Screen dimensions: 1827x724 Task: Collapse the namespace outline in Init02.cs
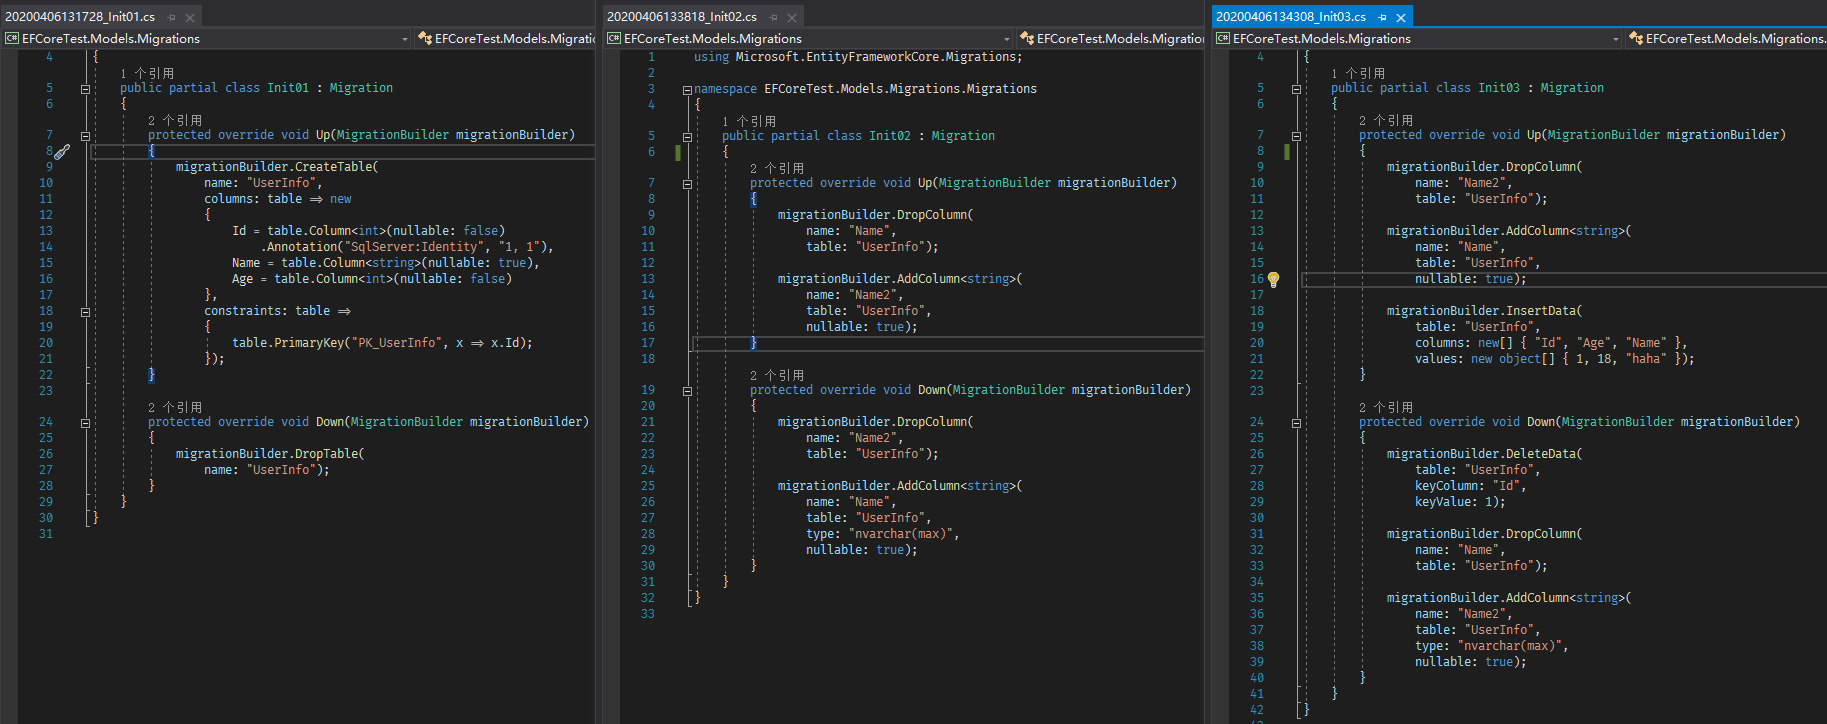pyautogui.click(x=687, y=90)
